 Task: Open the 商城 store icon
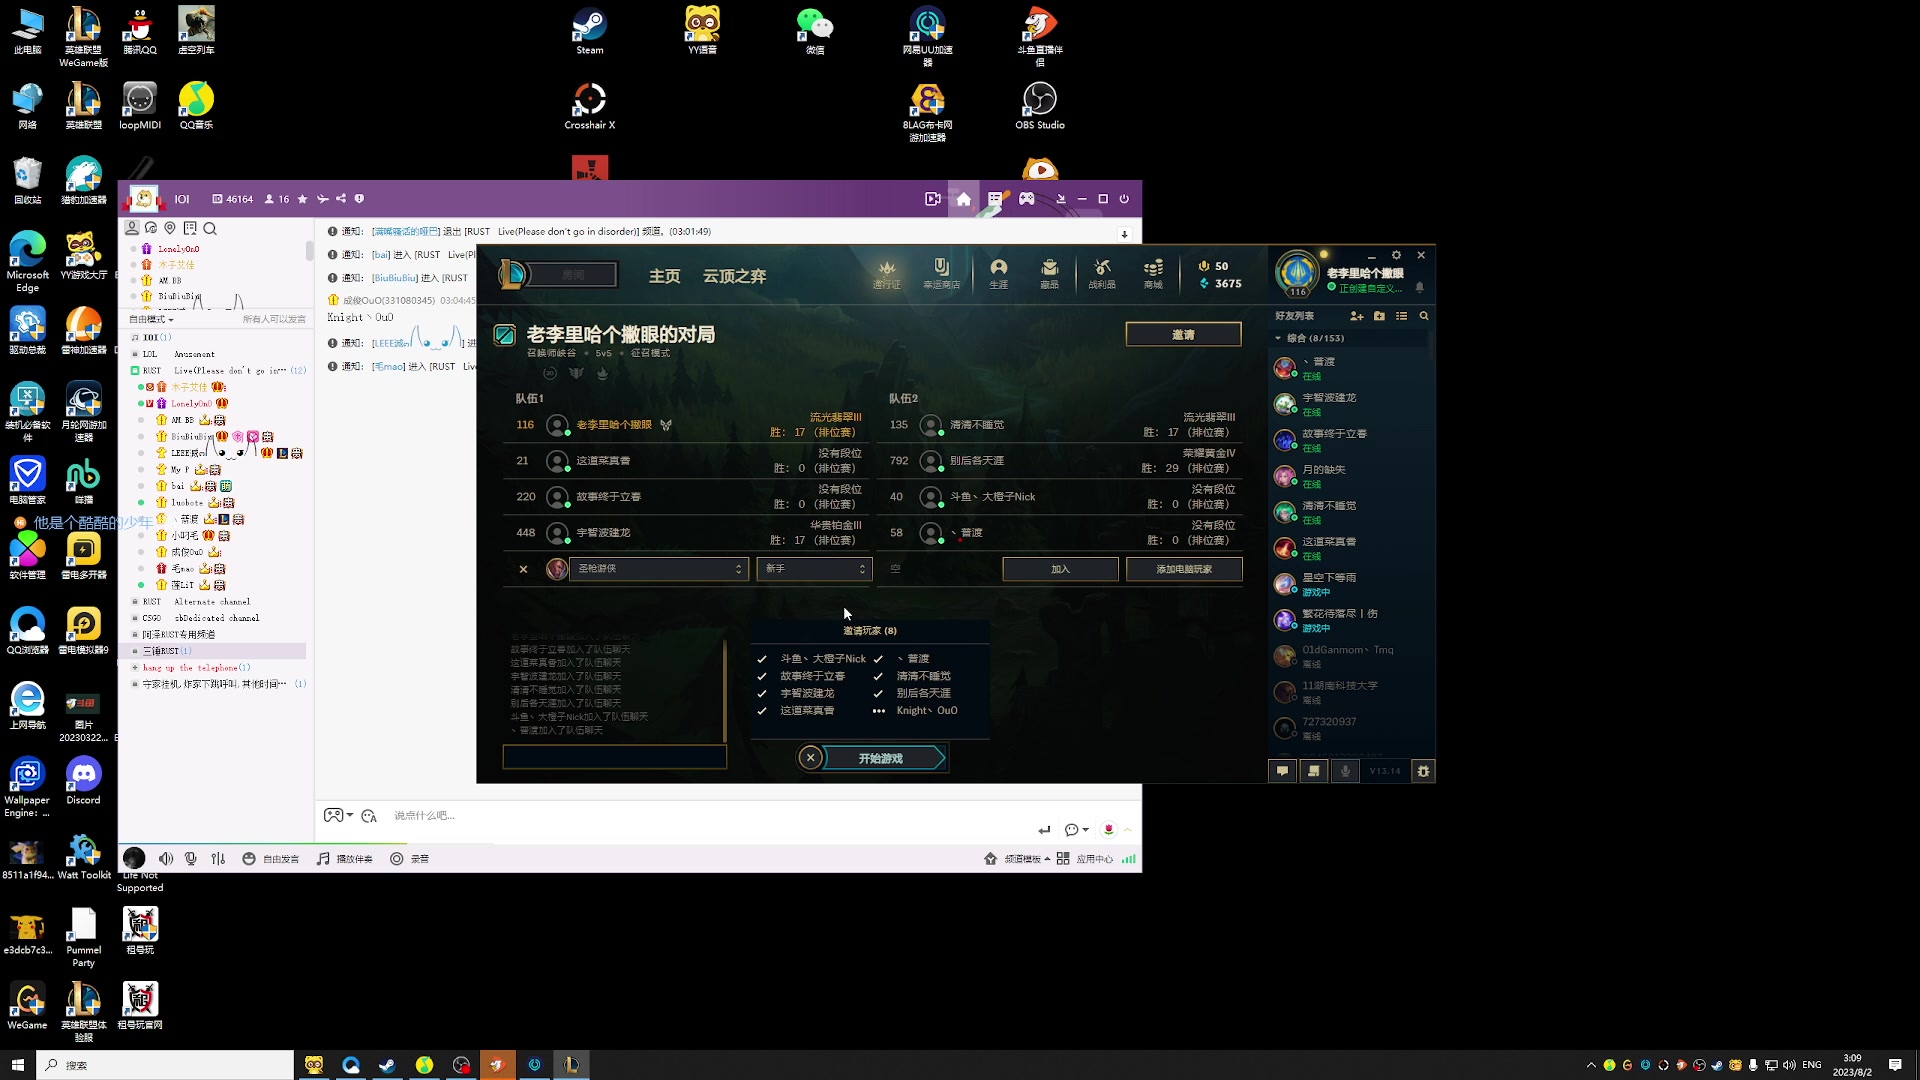point(1153,274)
